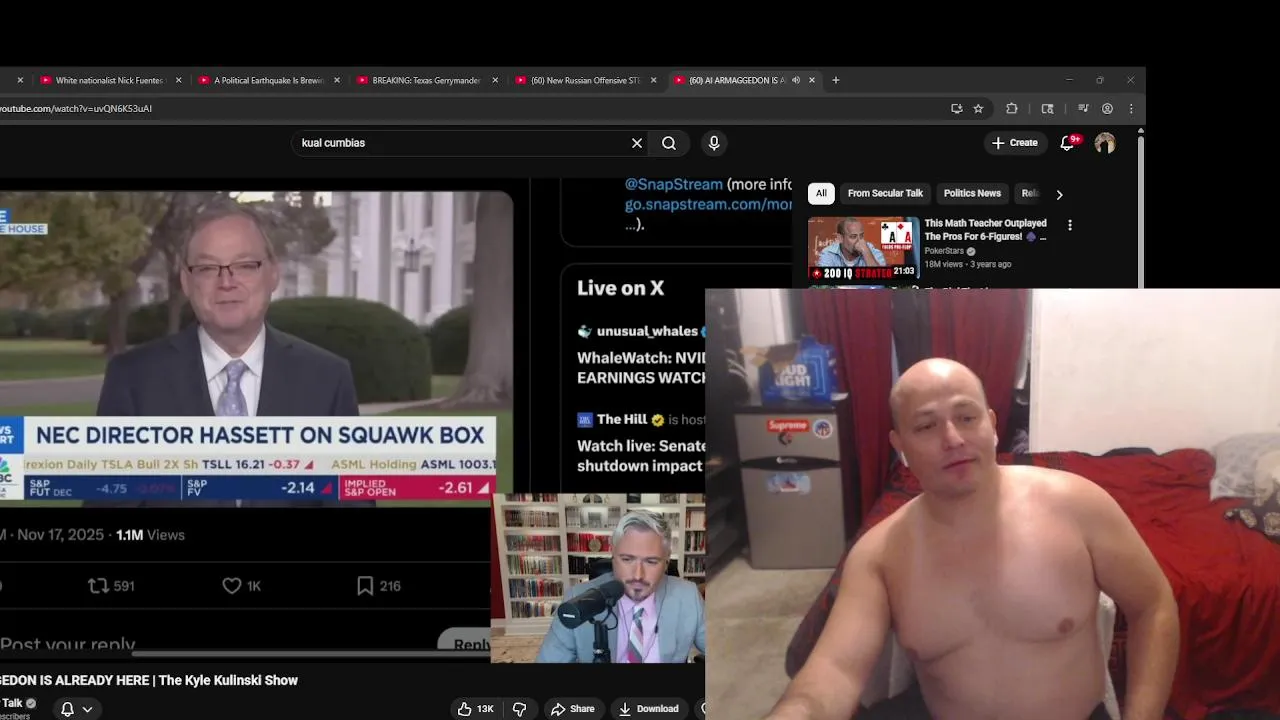Show more filter chips with right arrow
1280x720 pixels.
coord(1060,194)
